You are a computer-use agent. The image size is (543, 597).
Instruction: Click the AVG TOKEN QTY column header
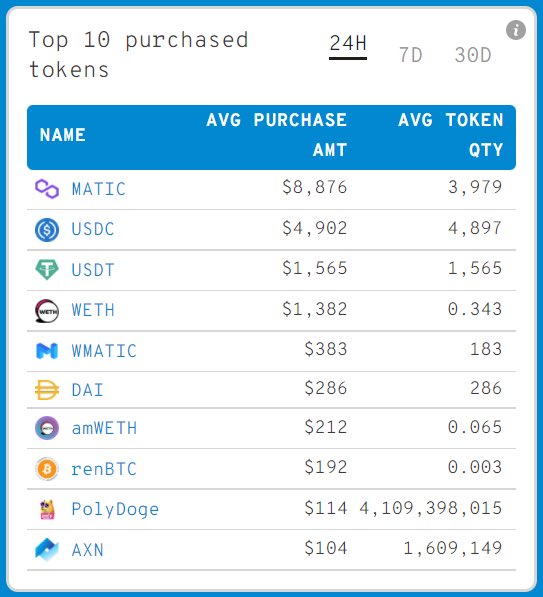450,135
